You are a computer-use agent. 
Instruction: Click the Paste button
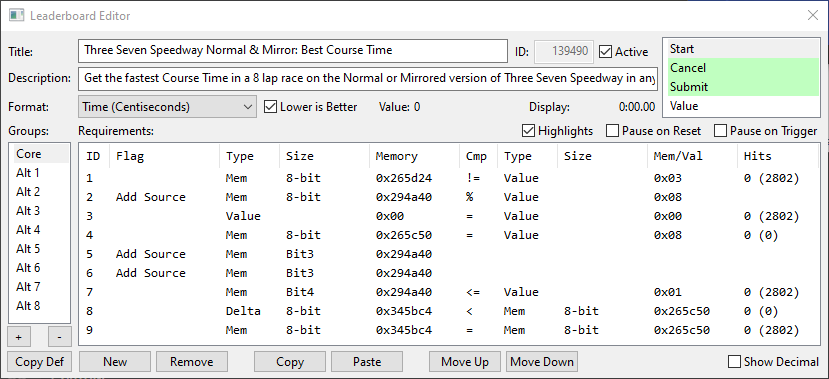coord(367,362)
